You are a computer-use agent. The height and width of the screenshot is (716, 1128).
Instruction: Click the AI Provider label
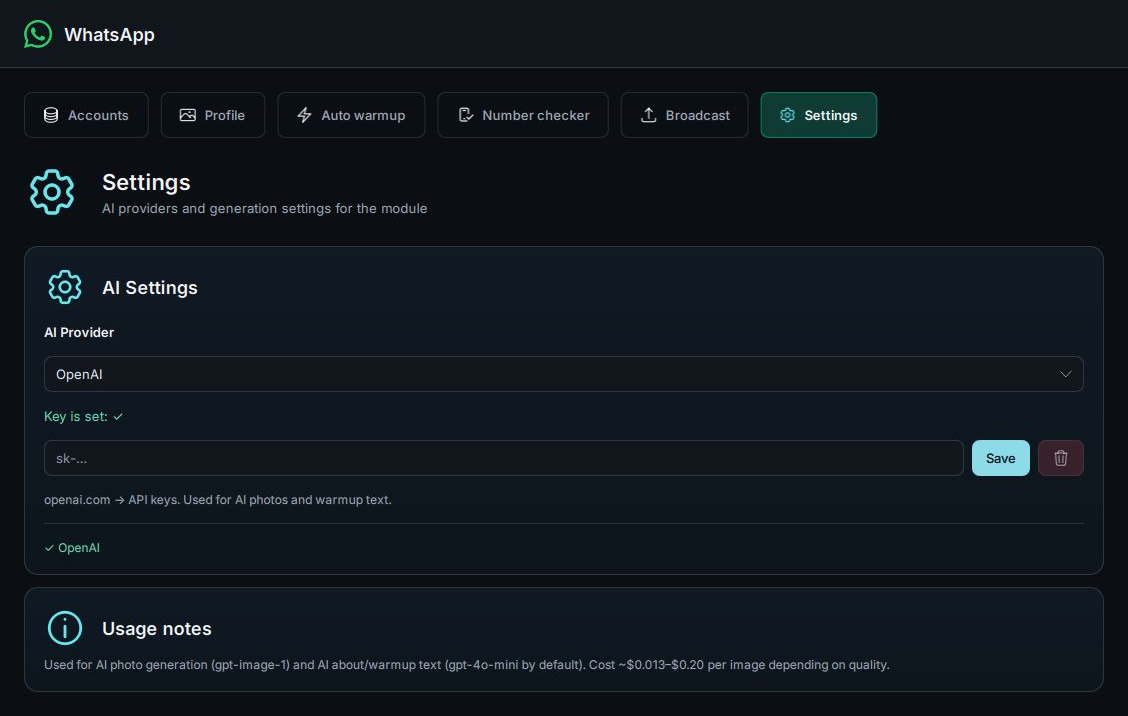click(x=79, y=332)
